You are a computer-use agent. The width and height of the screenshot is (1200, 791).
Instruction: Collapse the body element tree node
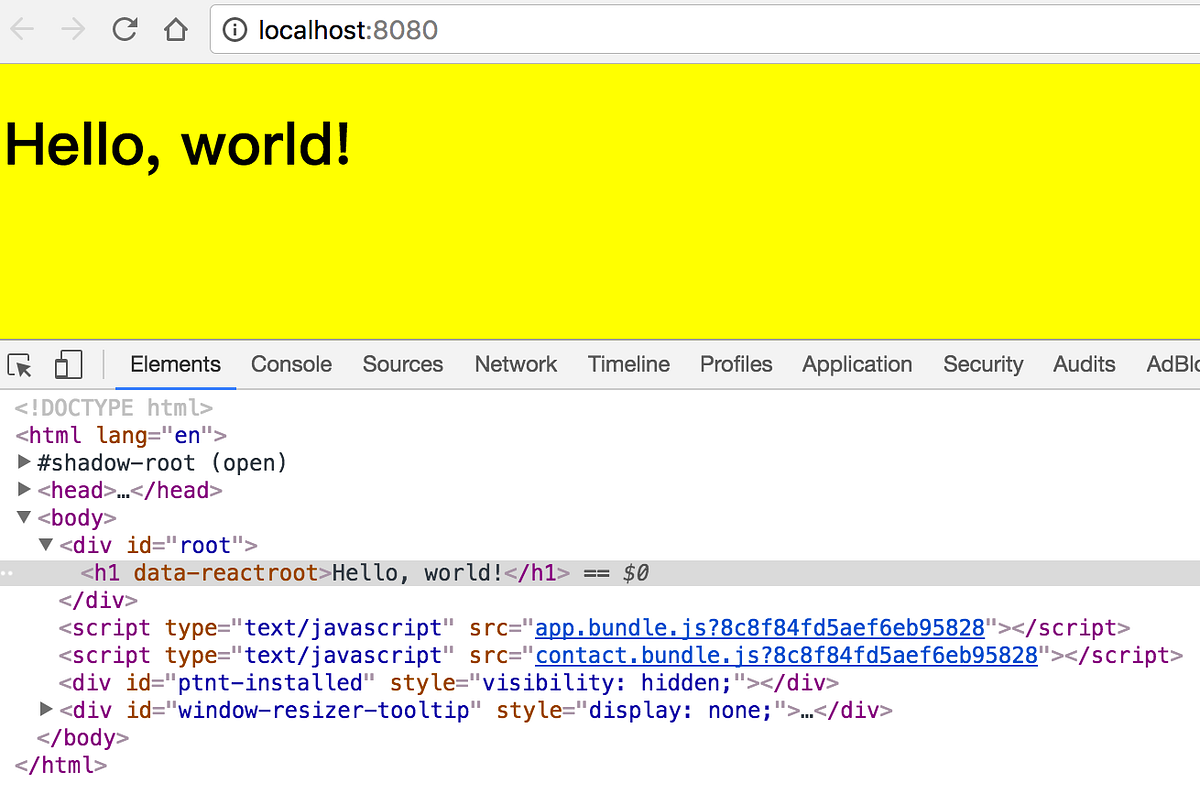pyautogui.click(x=24, y=518)
